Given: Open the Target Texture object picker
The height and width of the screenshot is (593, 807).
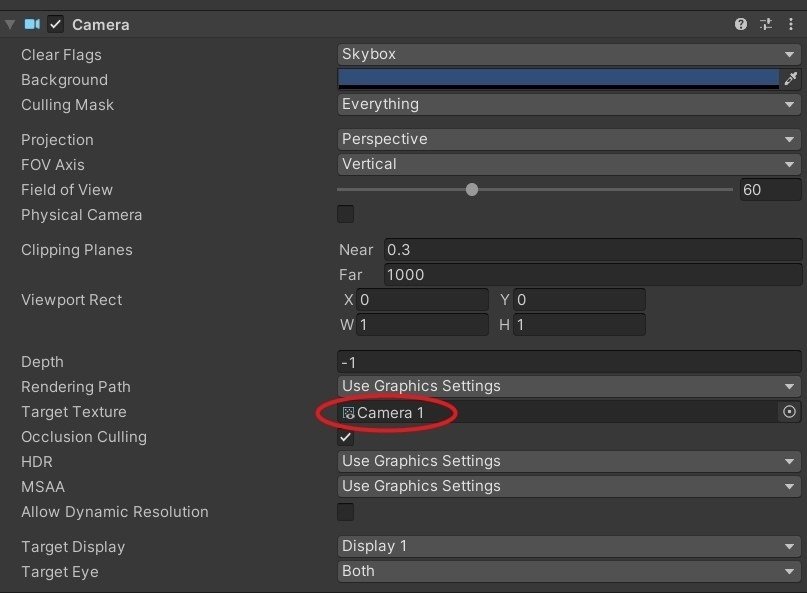Looking at the screenshot, I should [789, 412].
